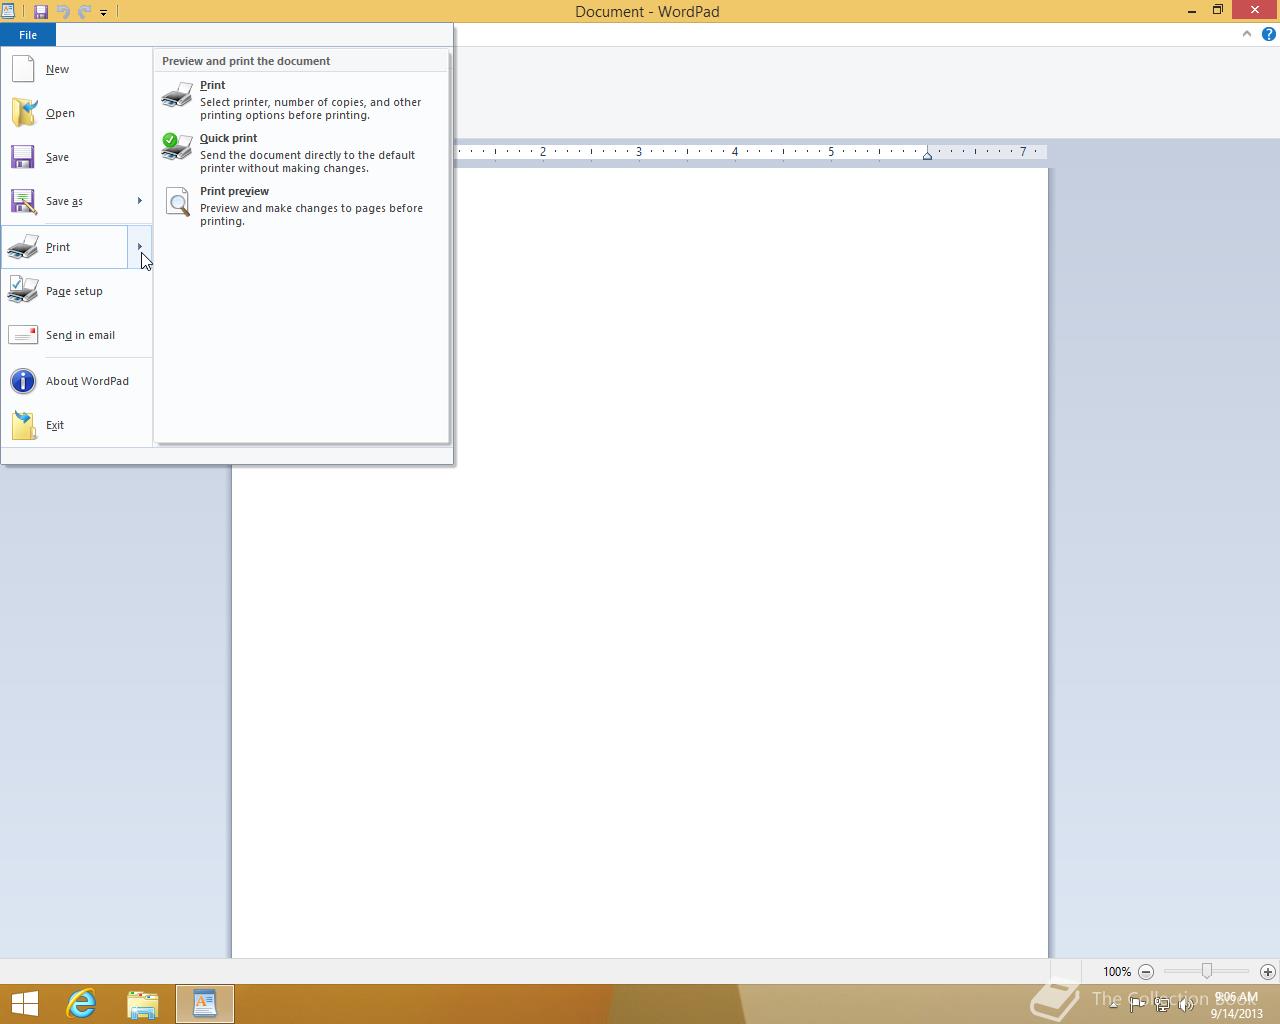This screenshot has width=1280, height=1024.
Task: Click the Exit icon
Action: click(23, 425)
